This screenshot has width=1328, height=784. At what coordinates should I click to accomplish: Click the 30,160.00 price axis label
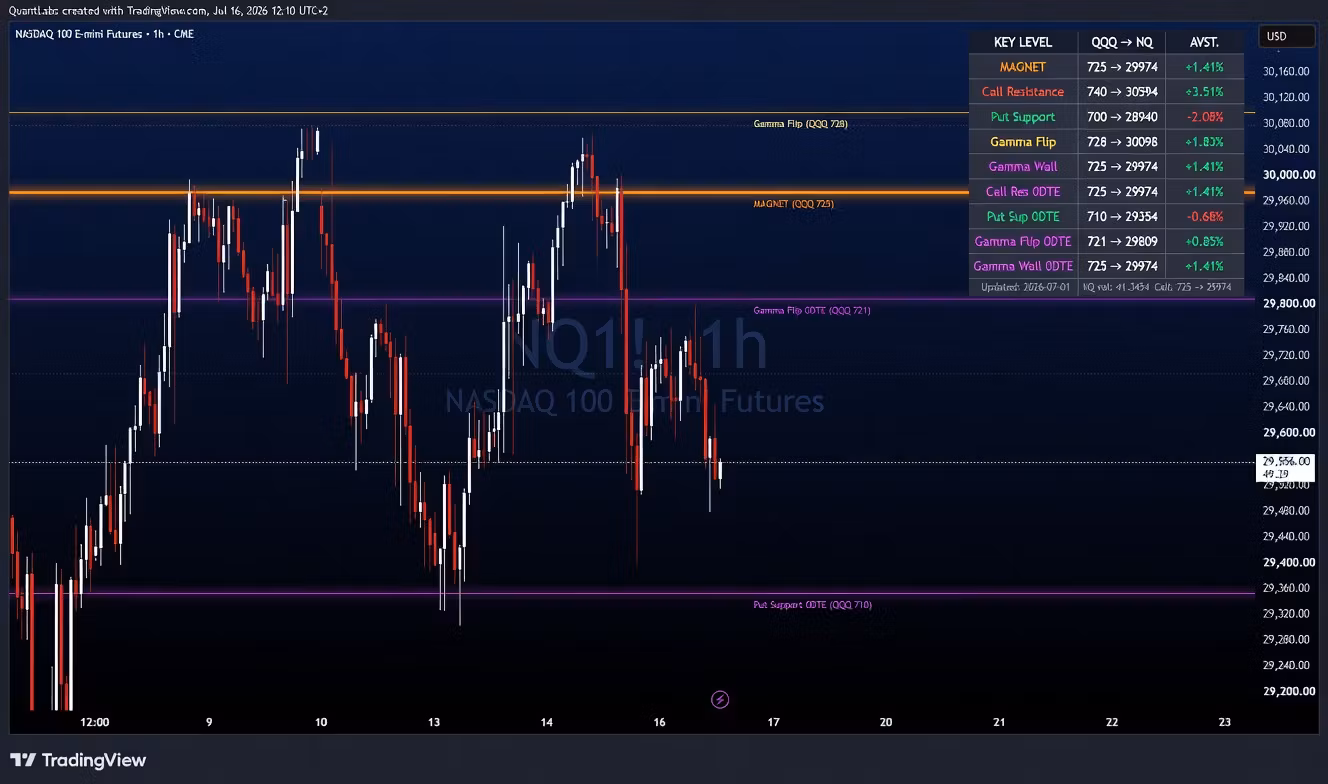pyautogui.click(x=1286, y=71)
